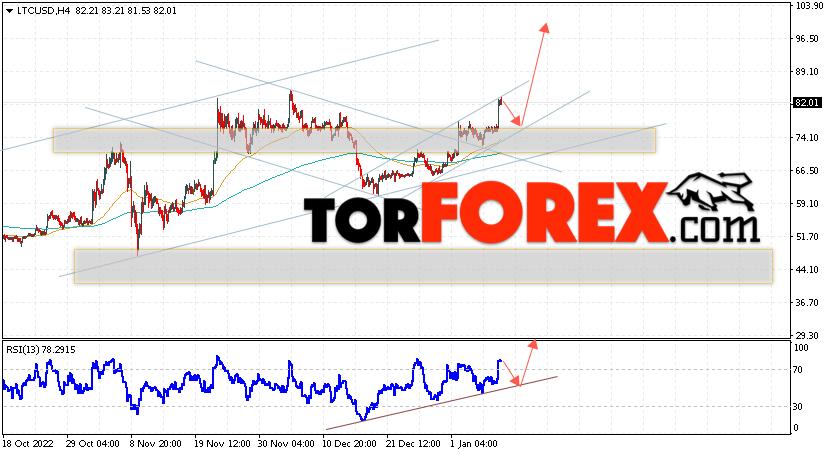Select the 59.10 price axis label

click(x=807, y=204)
